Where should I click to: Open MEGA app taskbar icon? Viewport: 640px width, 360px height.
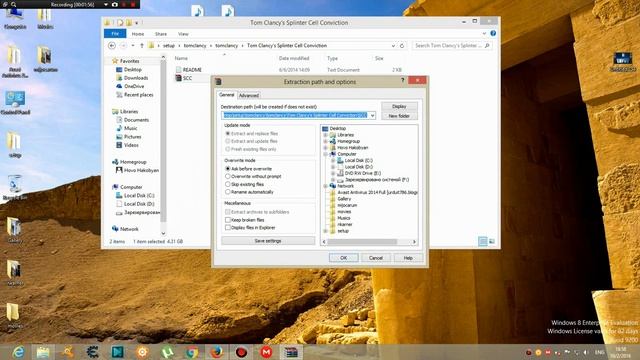pyautogui.click(x=266, y=352)
